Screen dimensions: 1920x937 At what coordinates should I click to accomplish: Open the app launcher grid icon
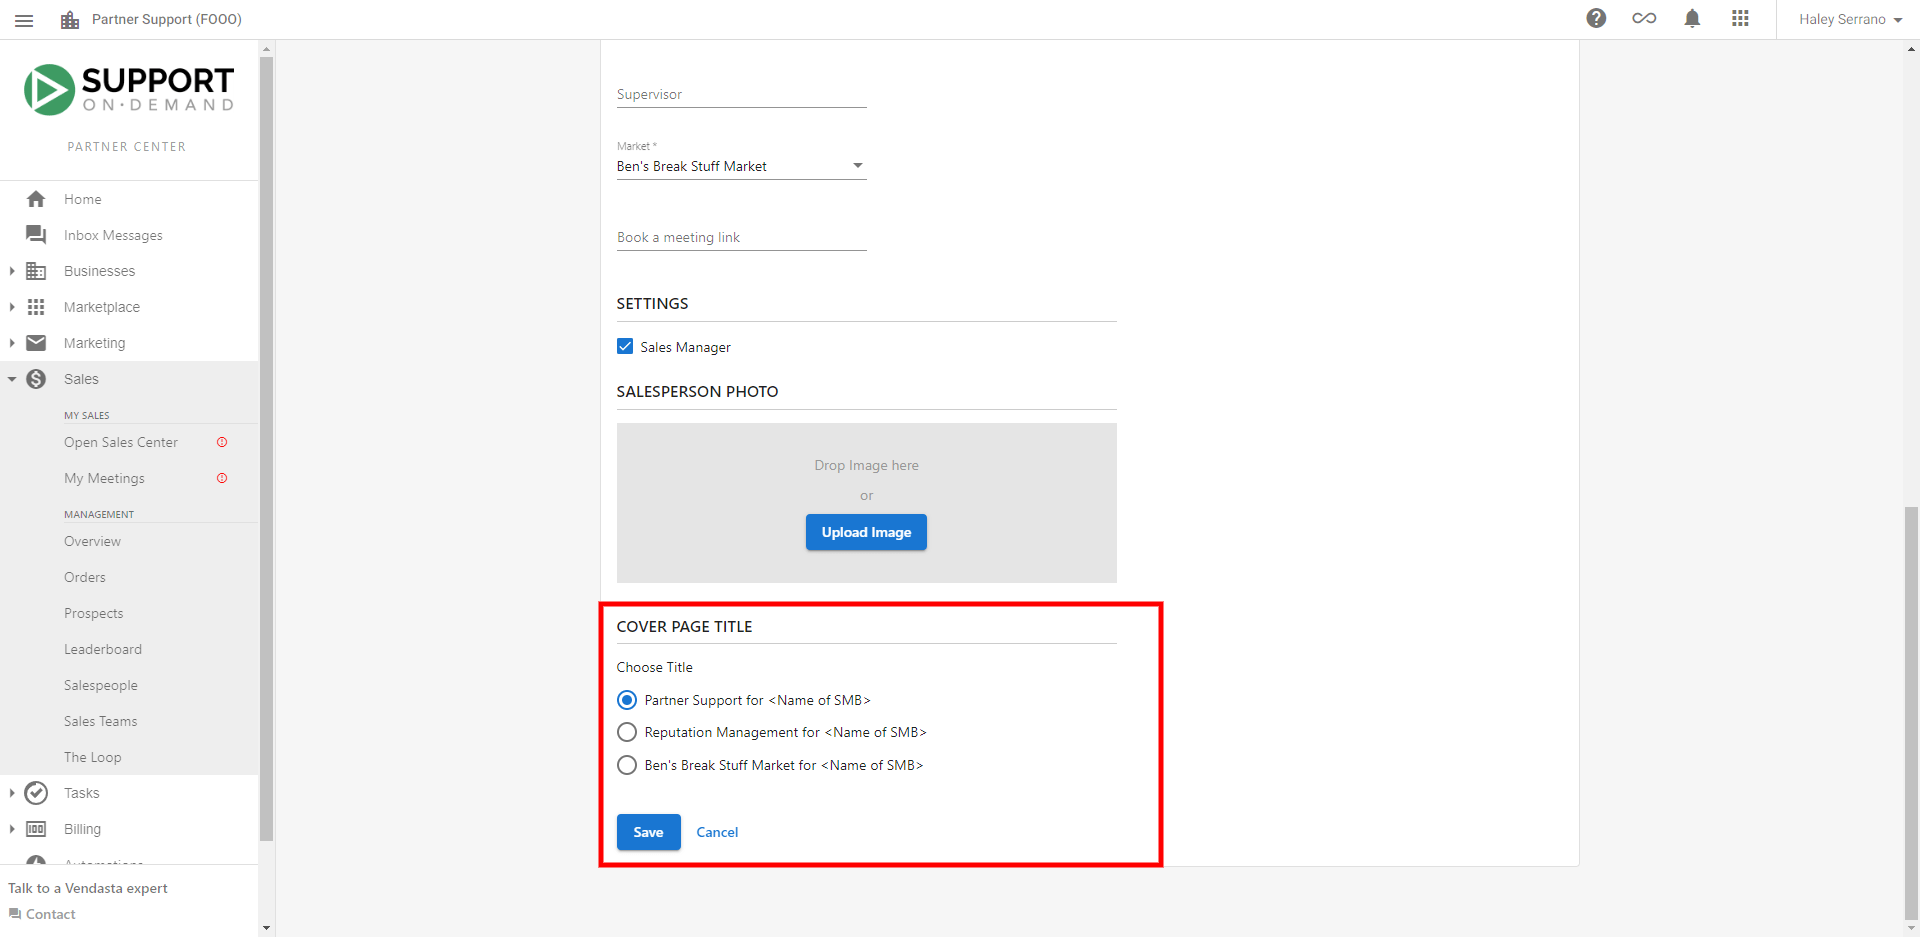click(x=1740, y=18)
